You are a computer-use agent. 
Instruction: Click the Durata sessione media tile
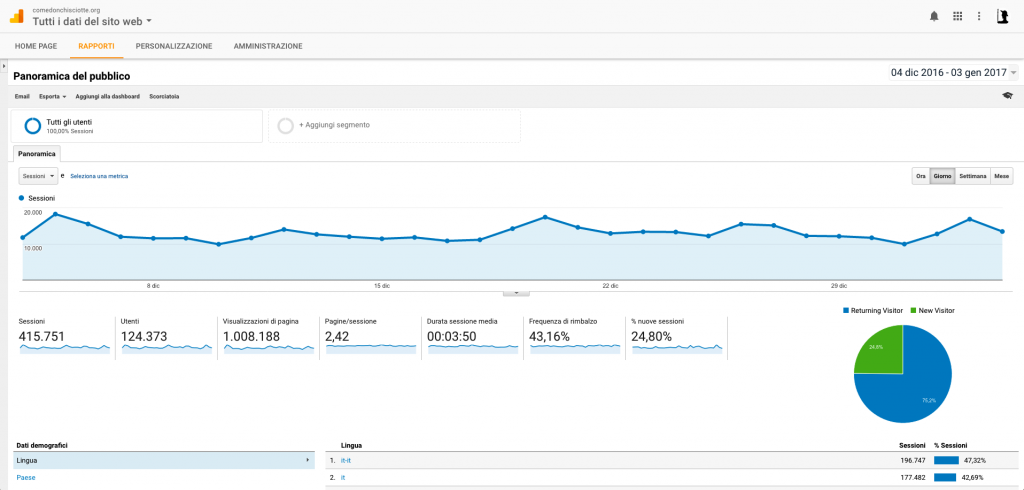(472, 338)
